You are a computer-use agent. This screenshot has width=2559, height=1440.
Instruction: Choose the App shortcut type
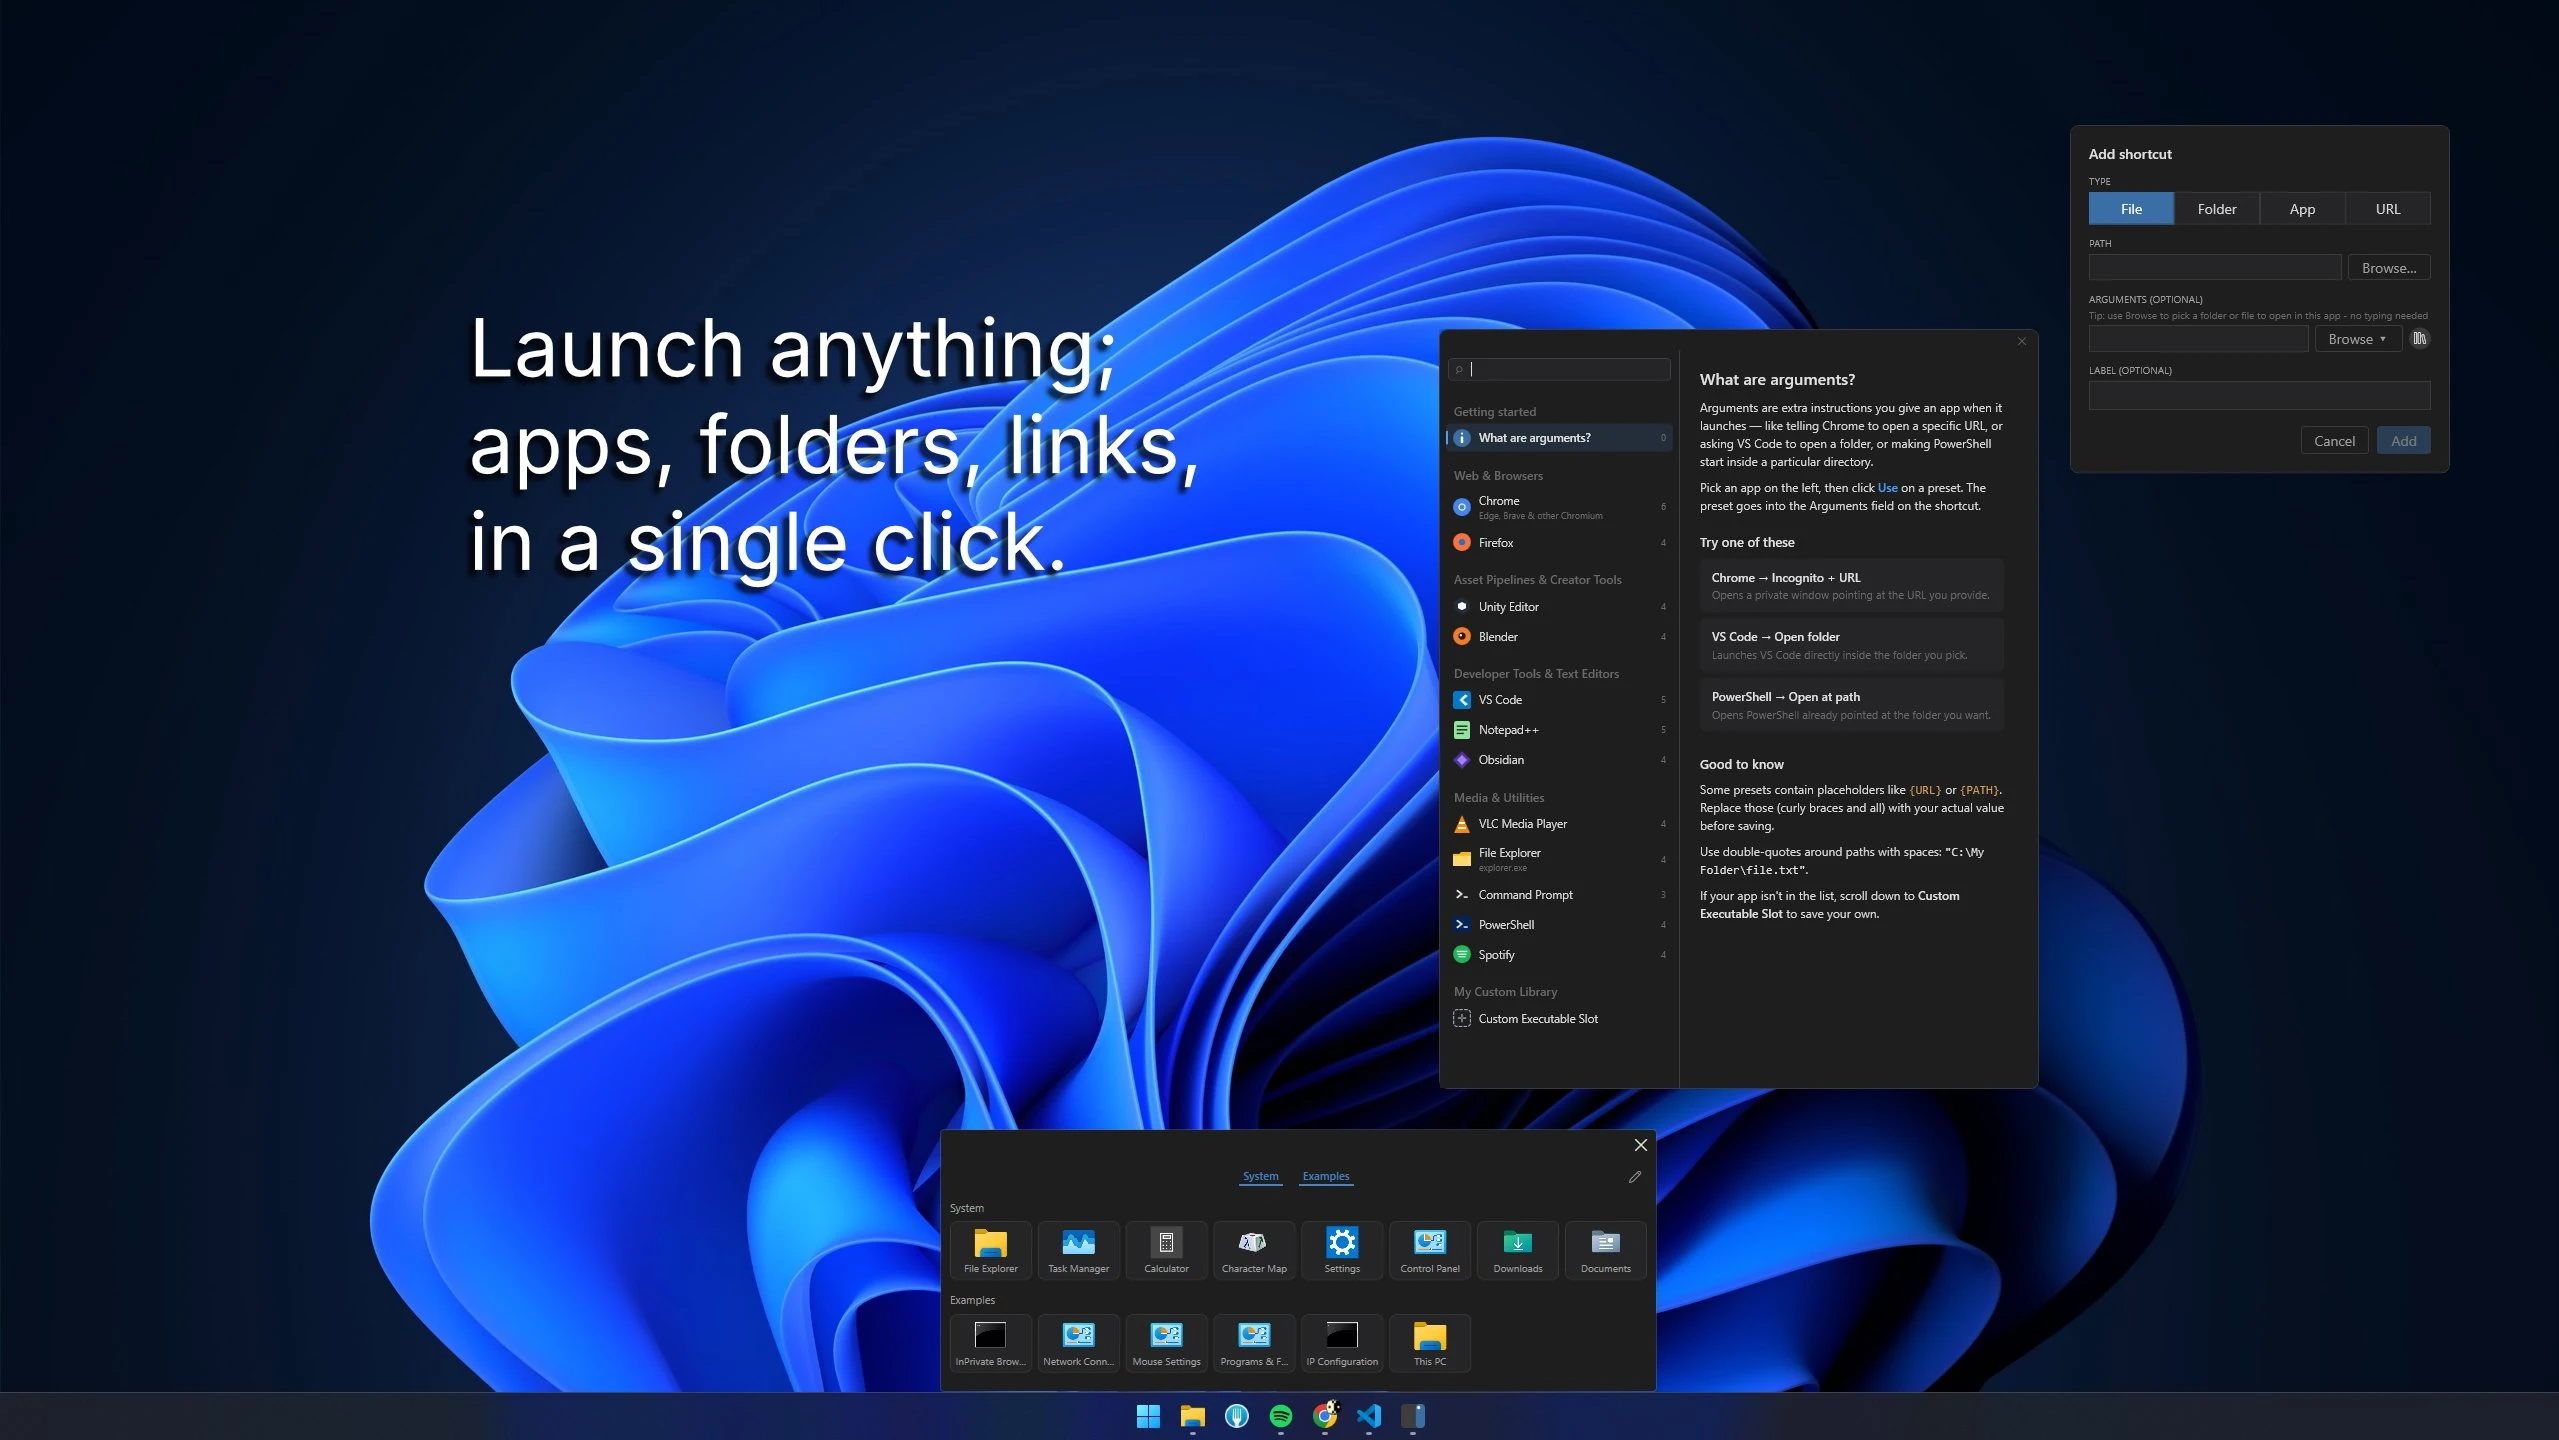[x=2302, y=209]
